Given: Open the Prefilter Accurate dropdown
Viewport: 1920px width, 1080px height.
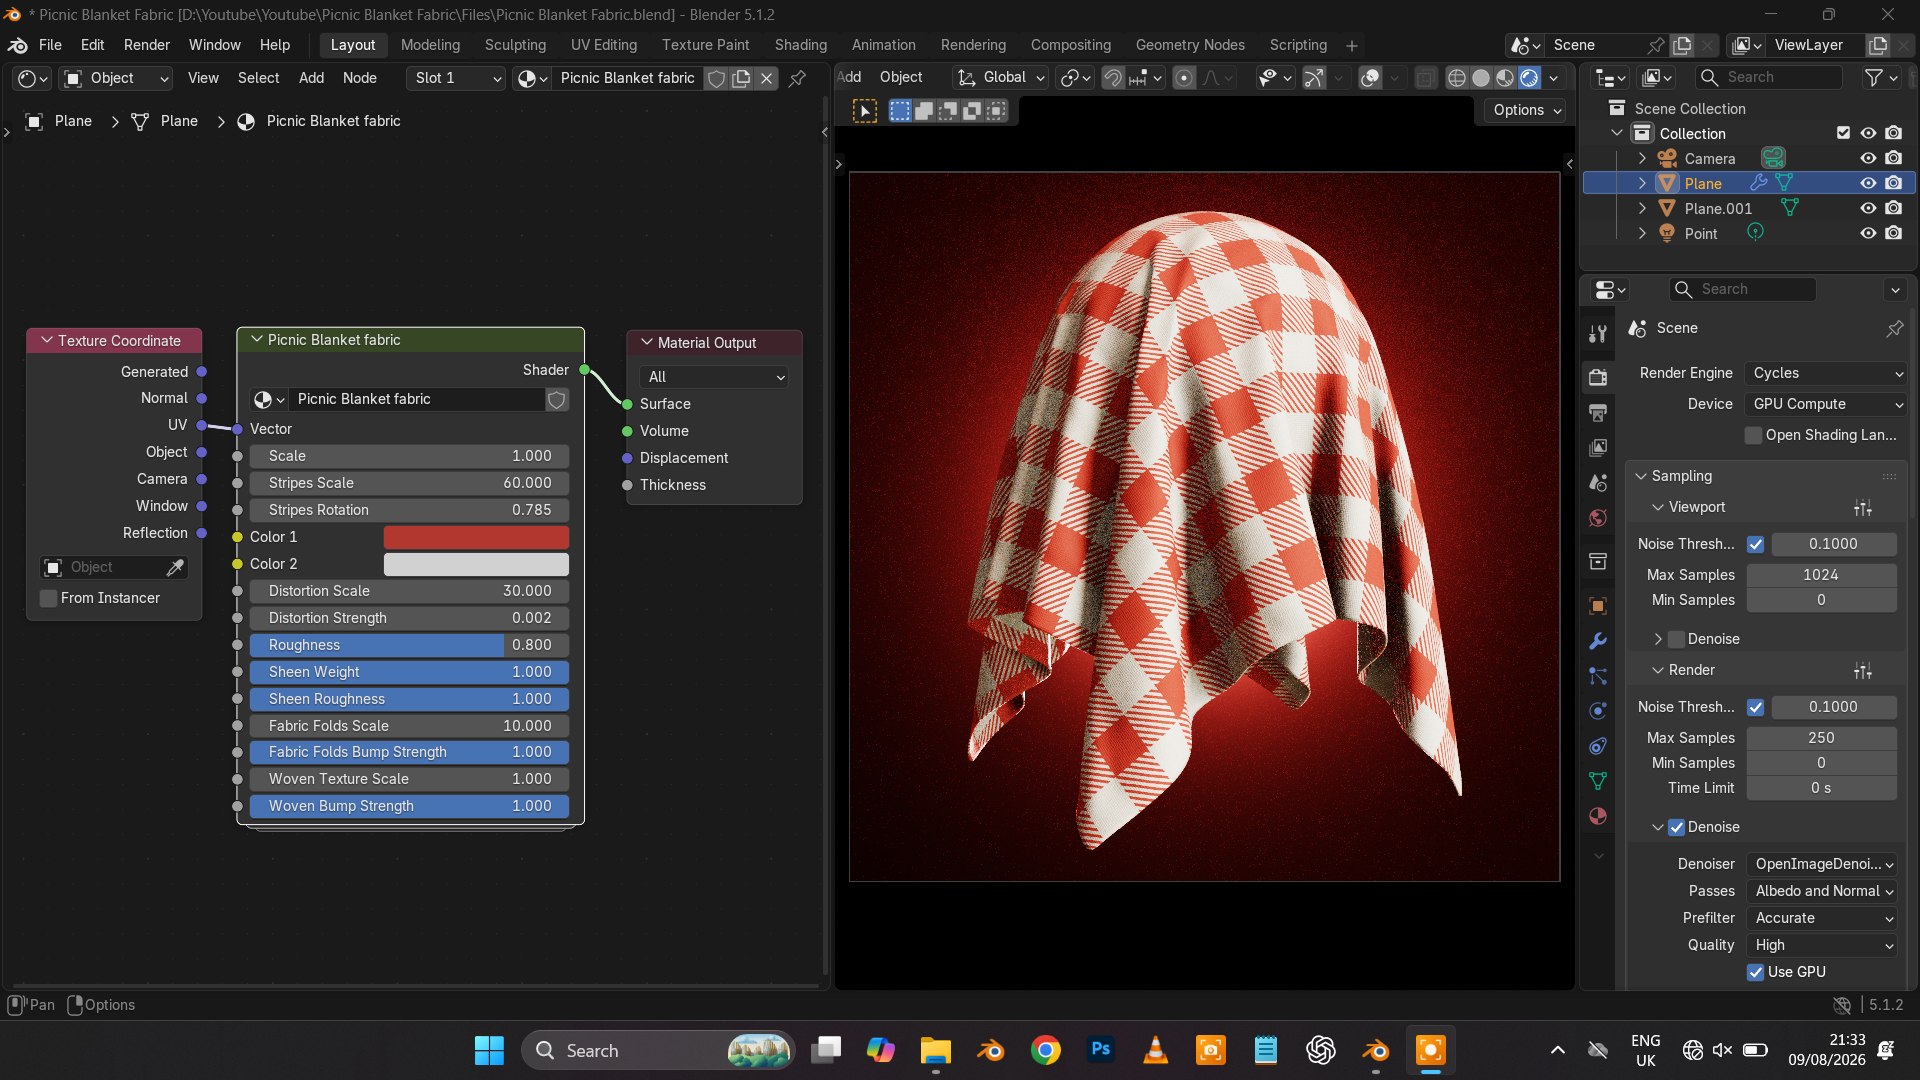Looking at the screenshot, I should [x=1822, y=918].
